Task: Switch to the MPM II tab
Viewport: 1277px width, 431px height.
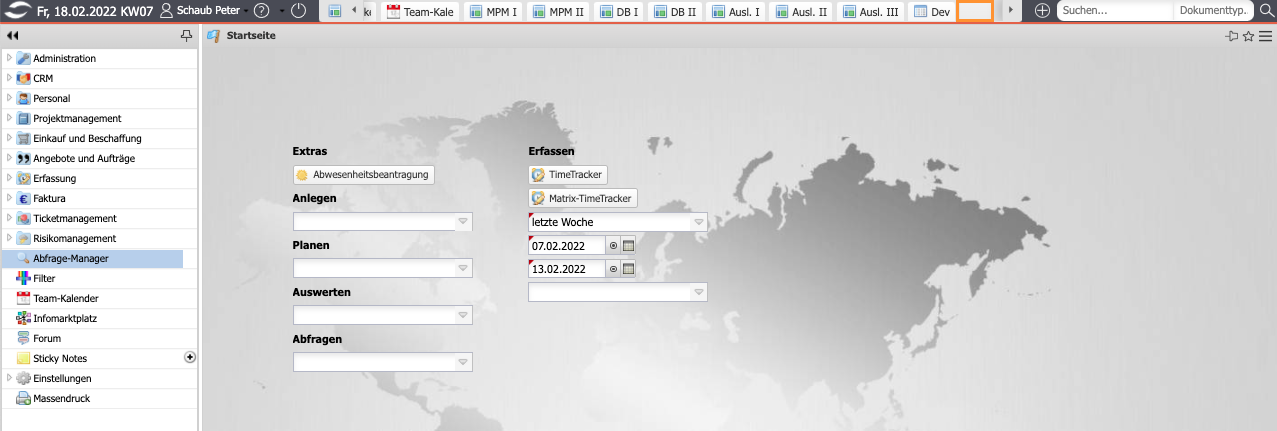Action: pos(558,12)
